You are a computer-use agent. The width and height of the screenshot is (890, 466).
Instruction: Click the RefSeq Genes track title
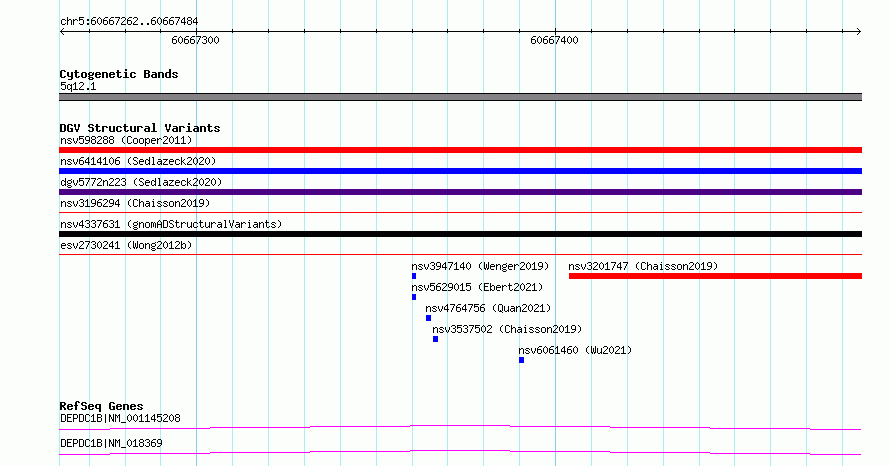pos(101,406)
